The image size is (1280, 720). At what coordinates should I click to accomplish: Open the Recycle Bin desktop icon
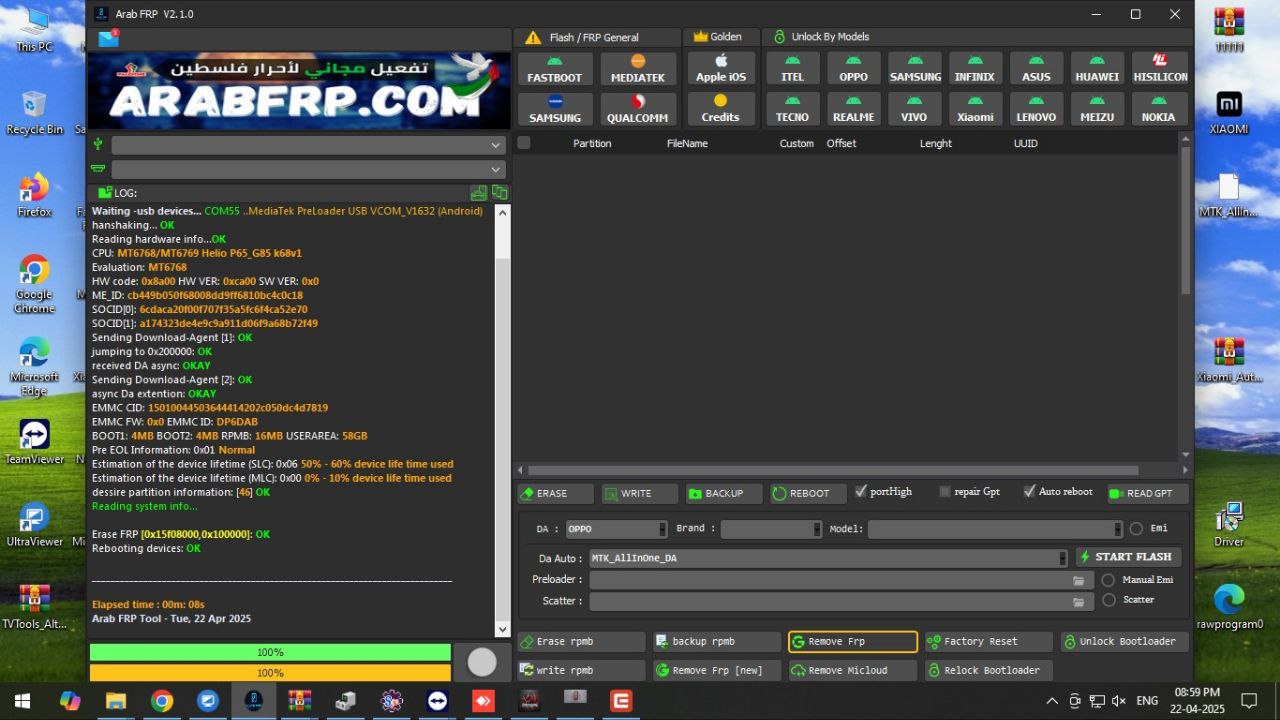point(34,113)
